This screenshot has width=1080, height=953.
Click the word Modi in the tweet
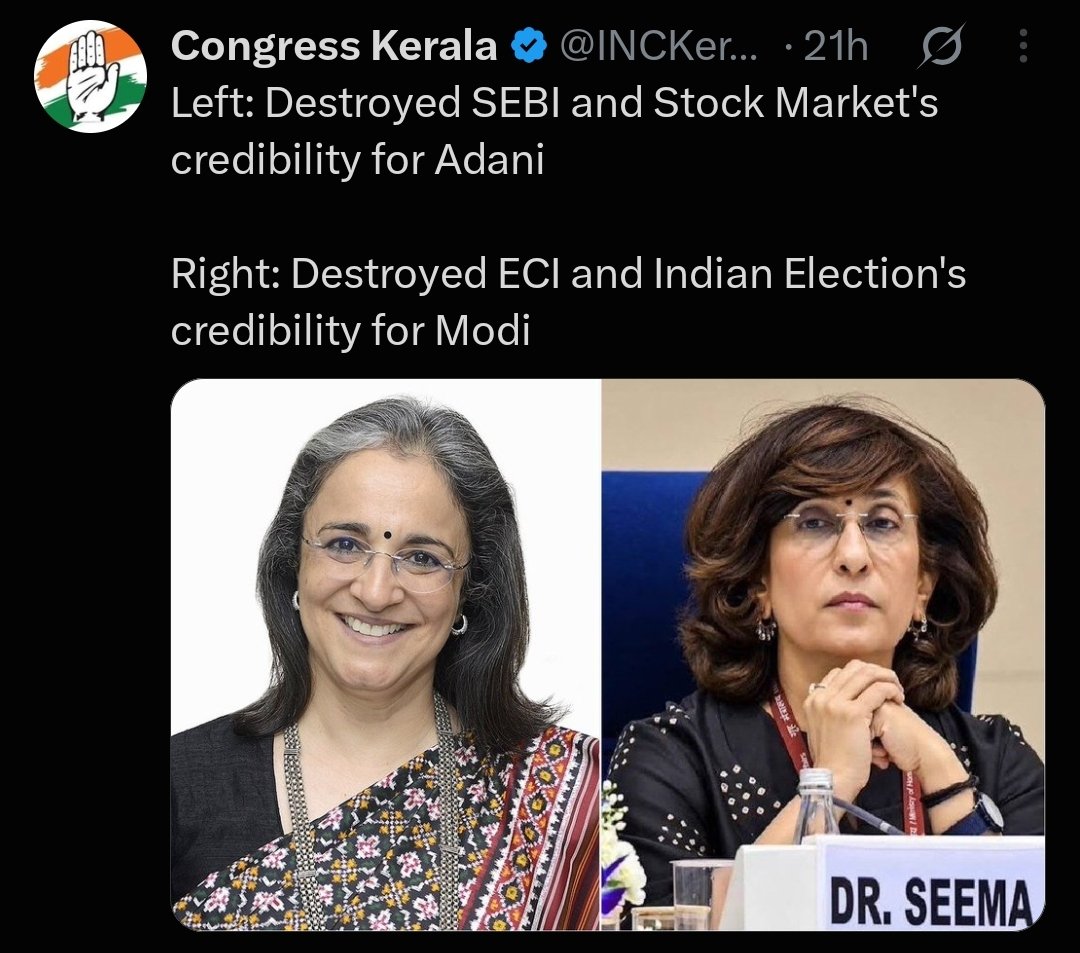click(483, 331)
